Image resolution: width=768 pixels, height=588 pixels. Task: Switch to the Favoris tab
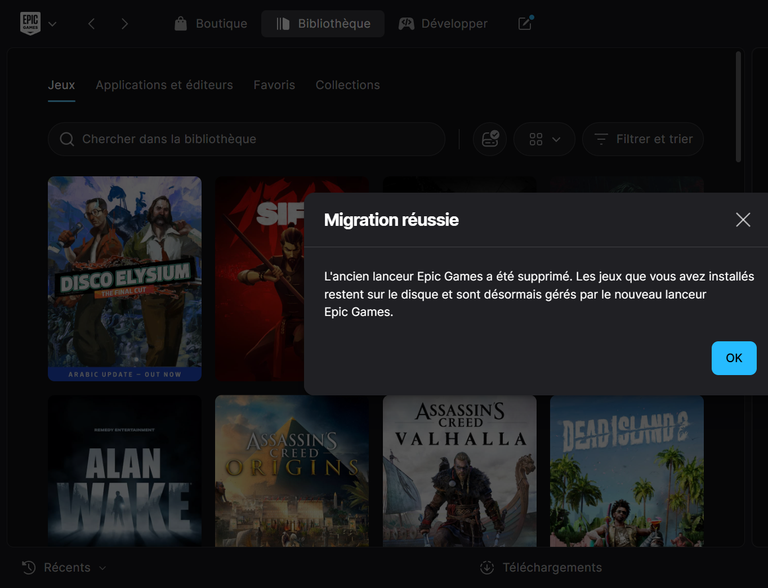[274, 85]
